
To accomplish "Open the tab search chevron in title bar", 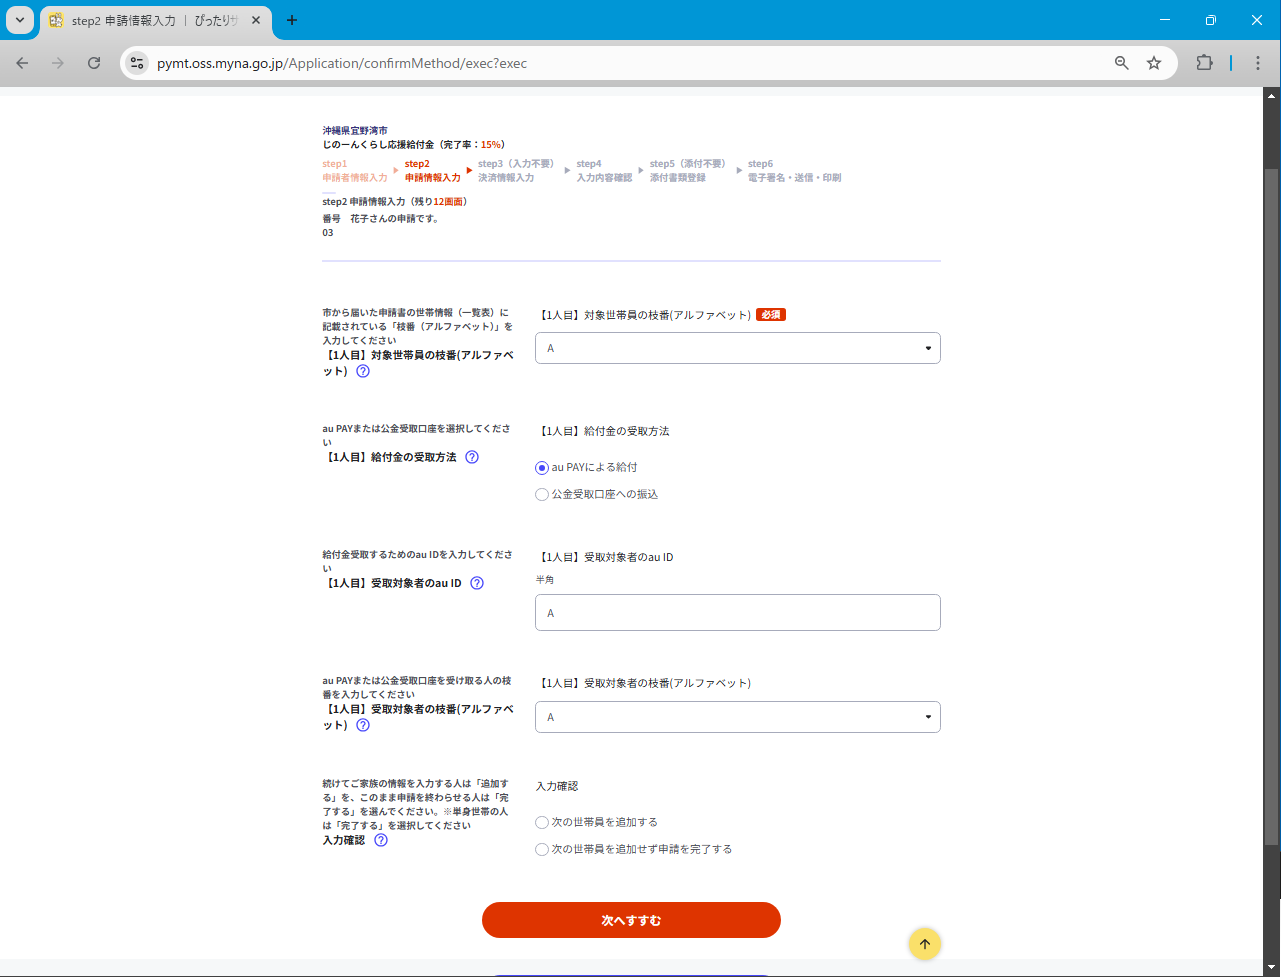I will click(19, 20).
